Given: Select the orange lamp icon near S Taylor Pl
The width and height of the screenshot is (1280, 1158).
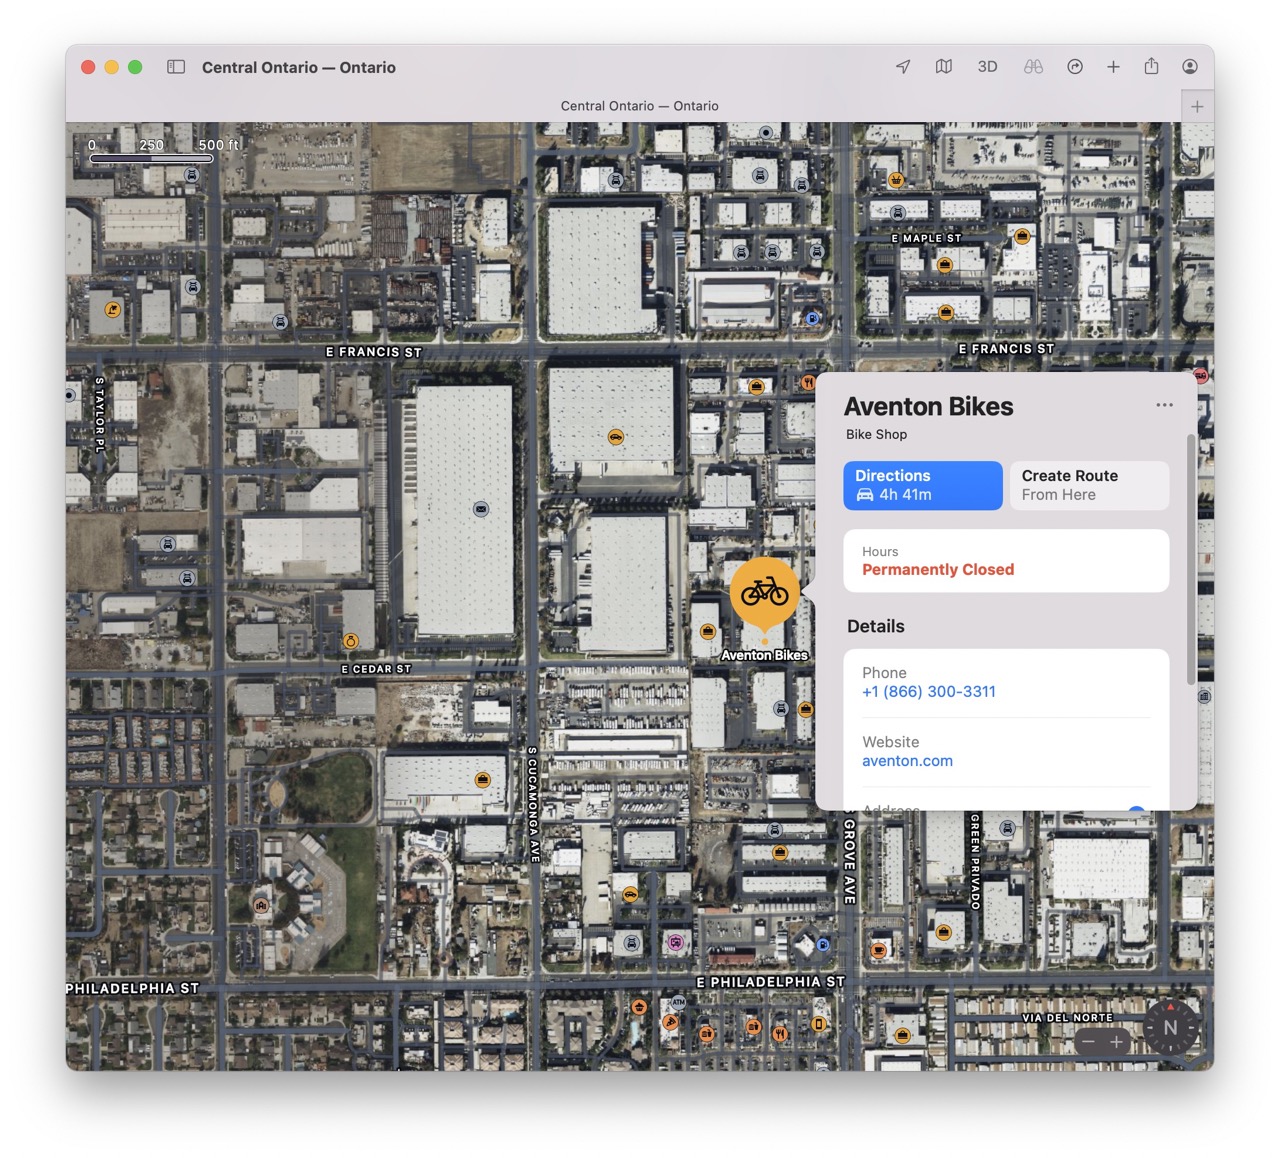Looking at the screenshot, I should (x=113, y=310).
